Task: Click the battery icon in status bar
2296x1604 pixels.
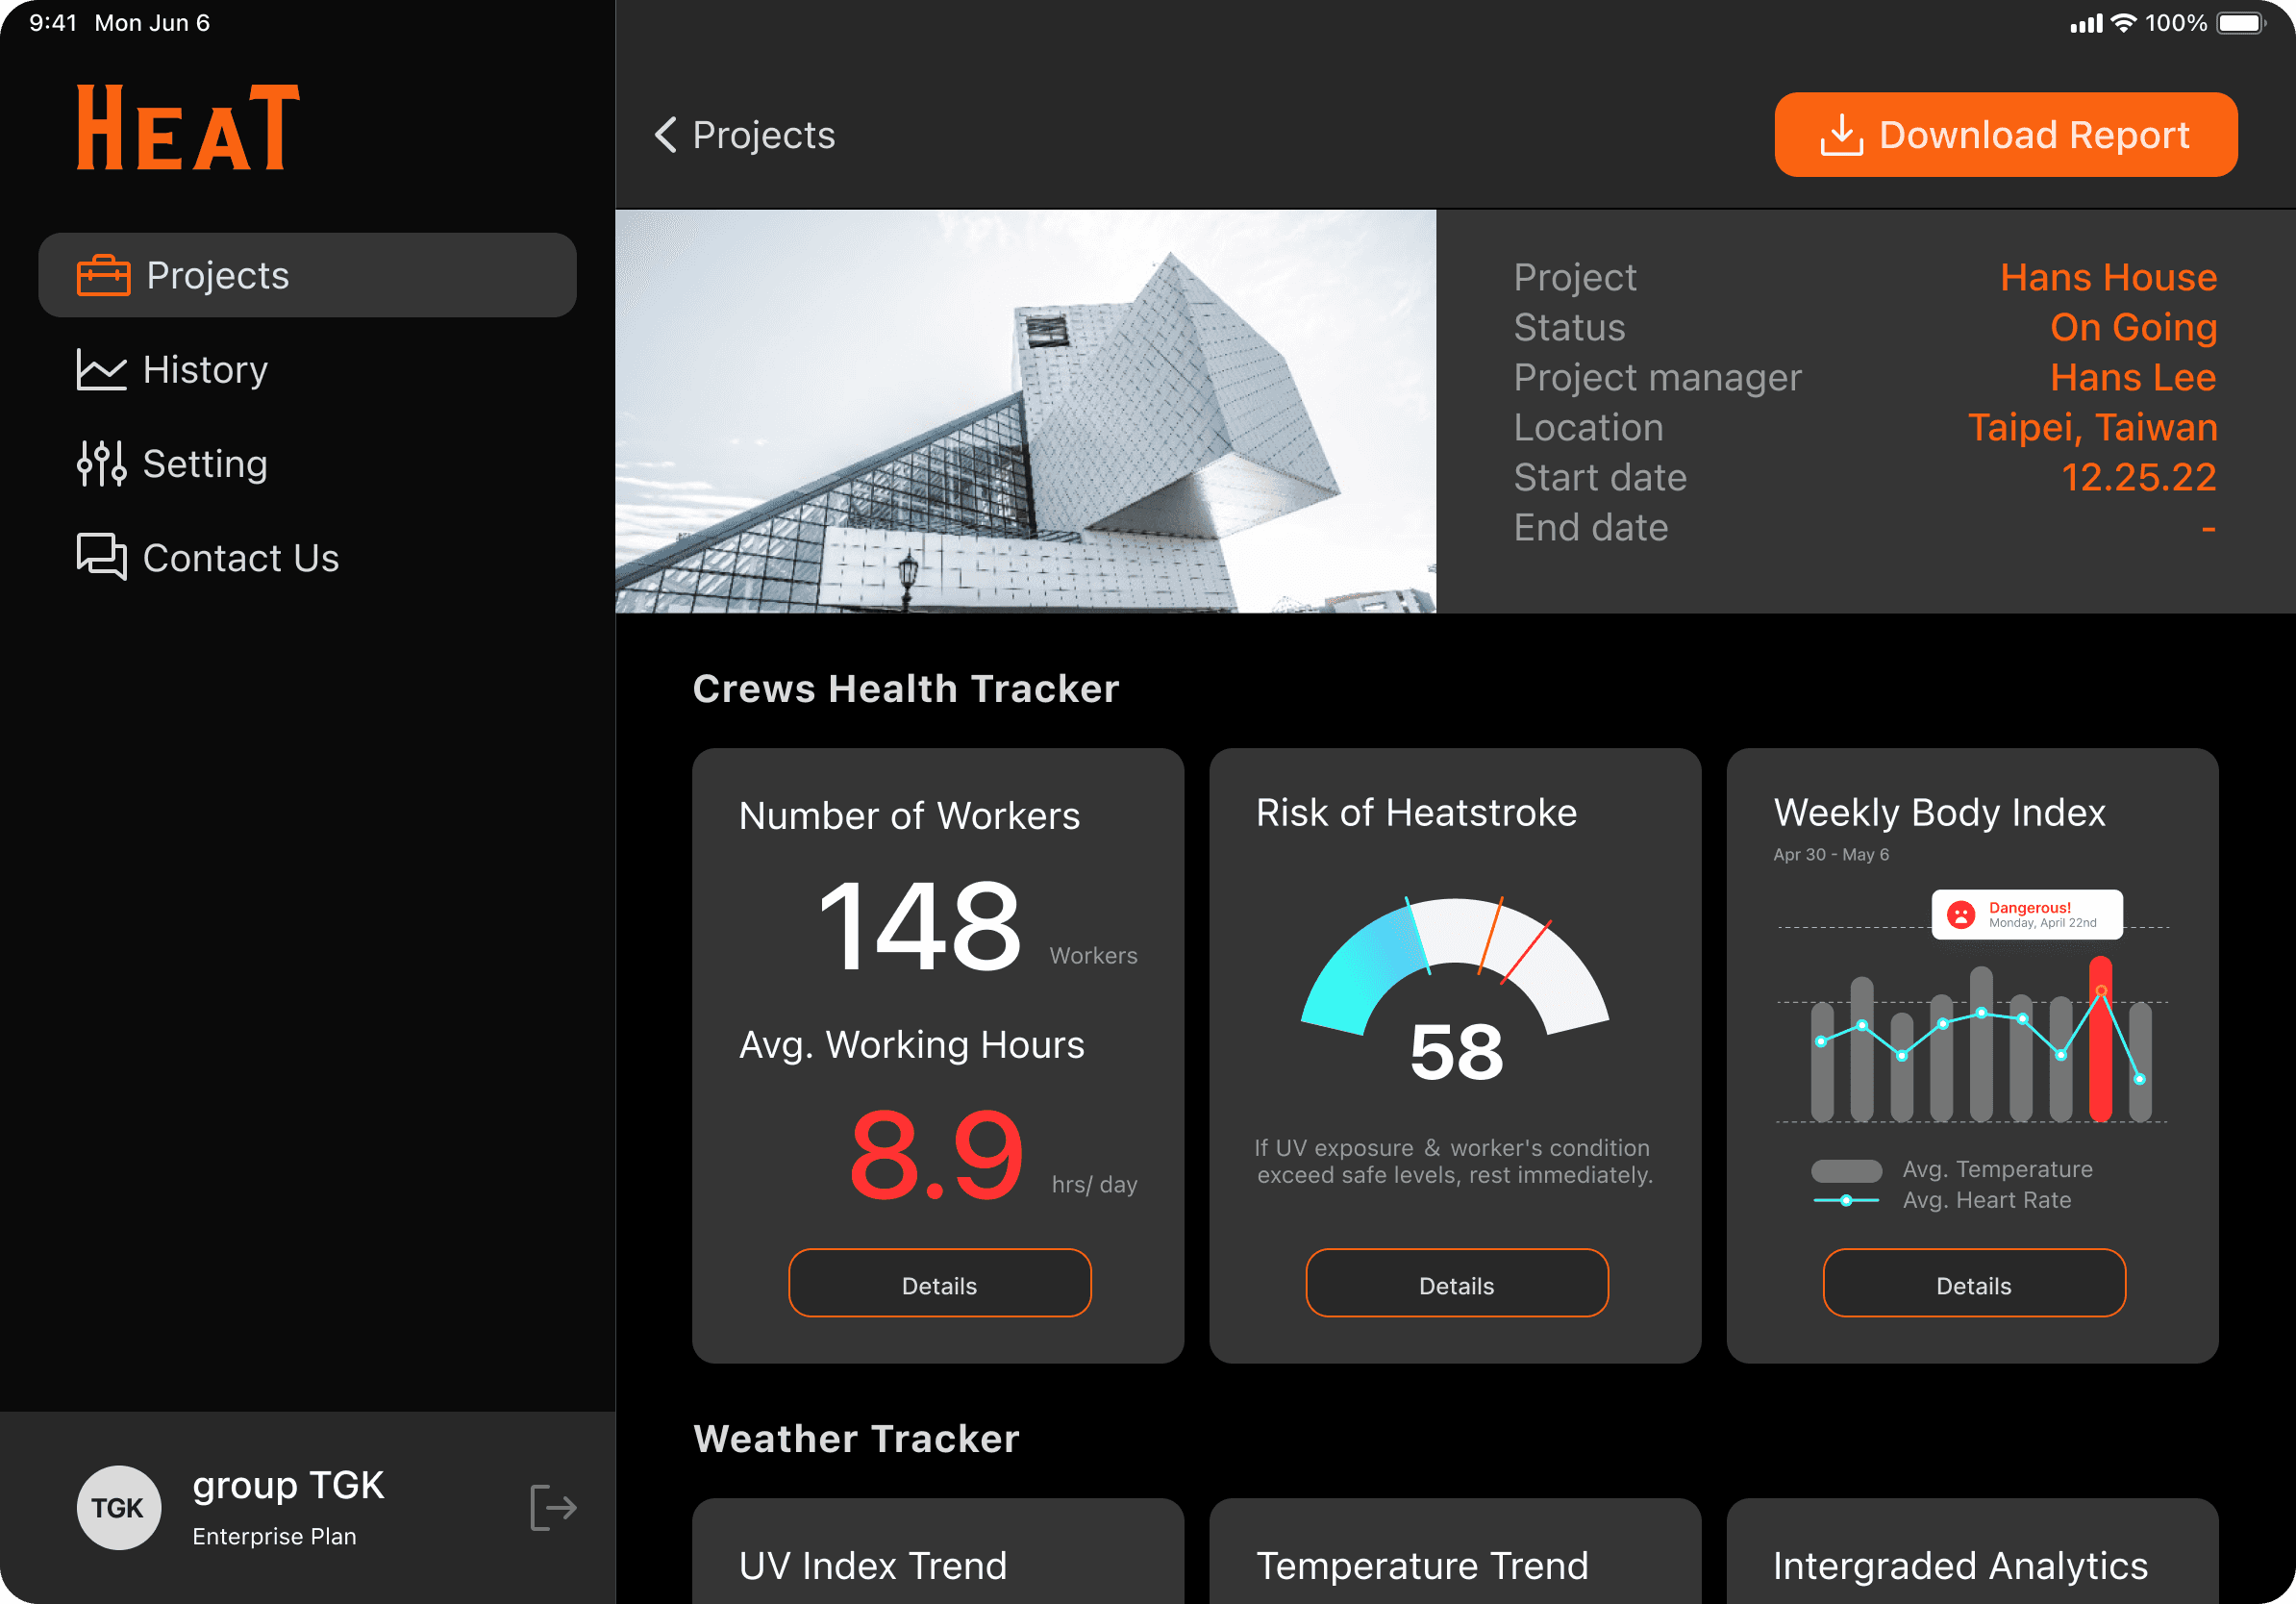Action: [2240, 23]
